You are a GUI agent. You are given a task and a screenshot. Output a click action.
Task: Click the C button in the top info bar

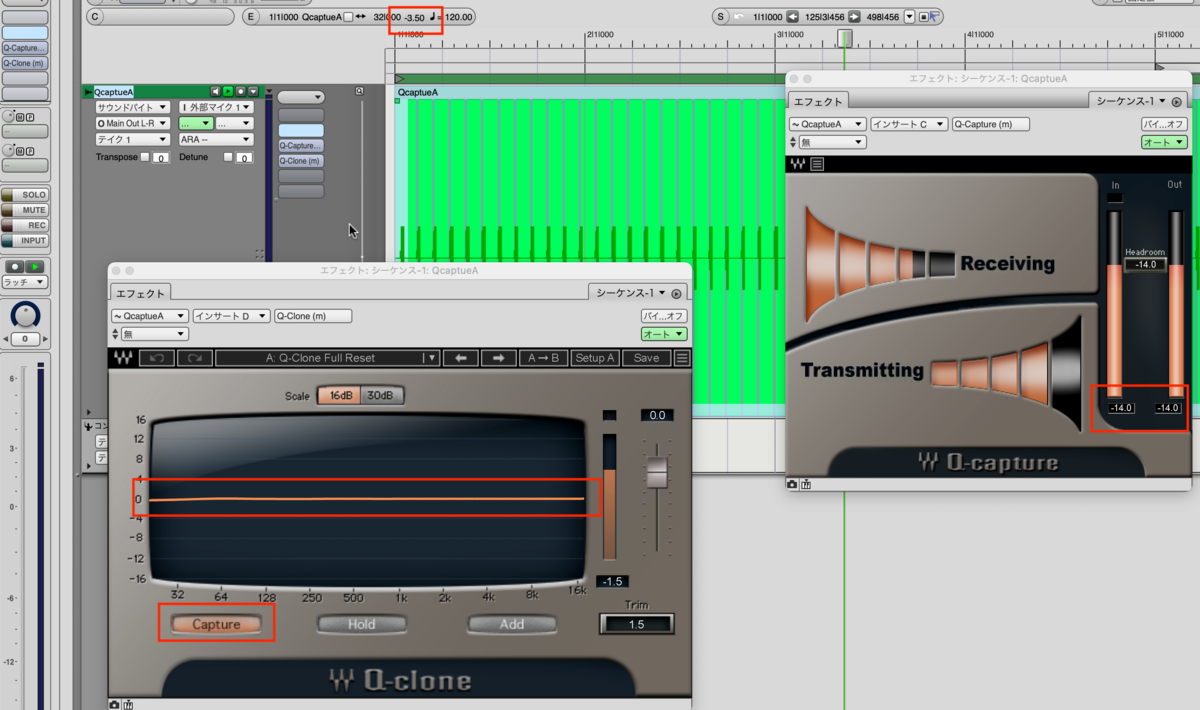pos(95,17)
